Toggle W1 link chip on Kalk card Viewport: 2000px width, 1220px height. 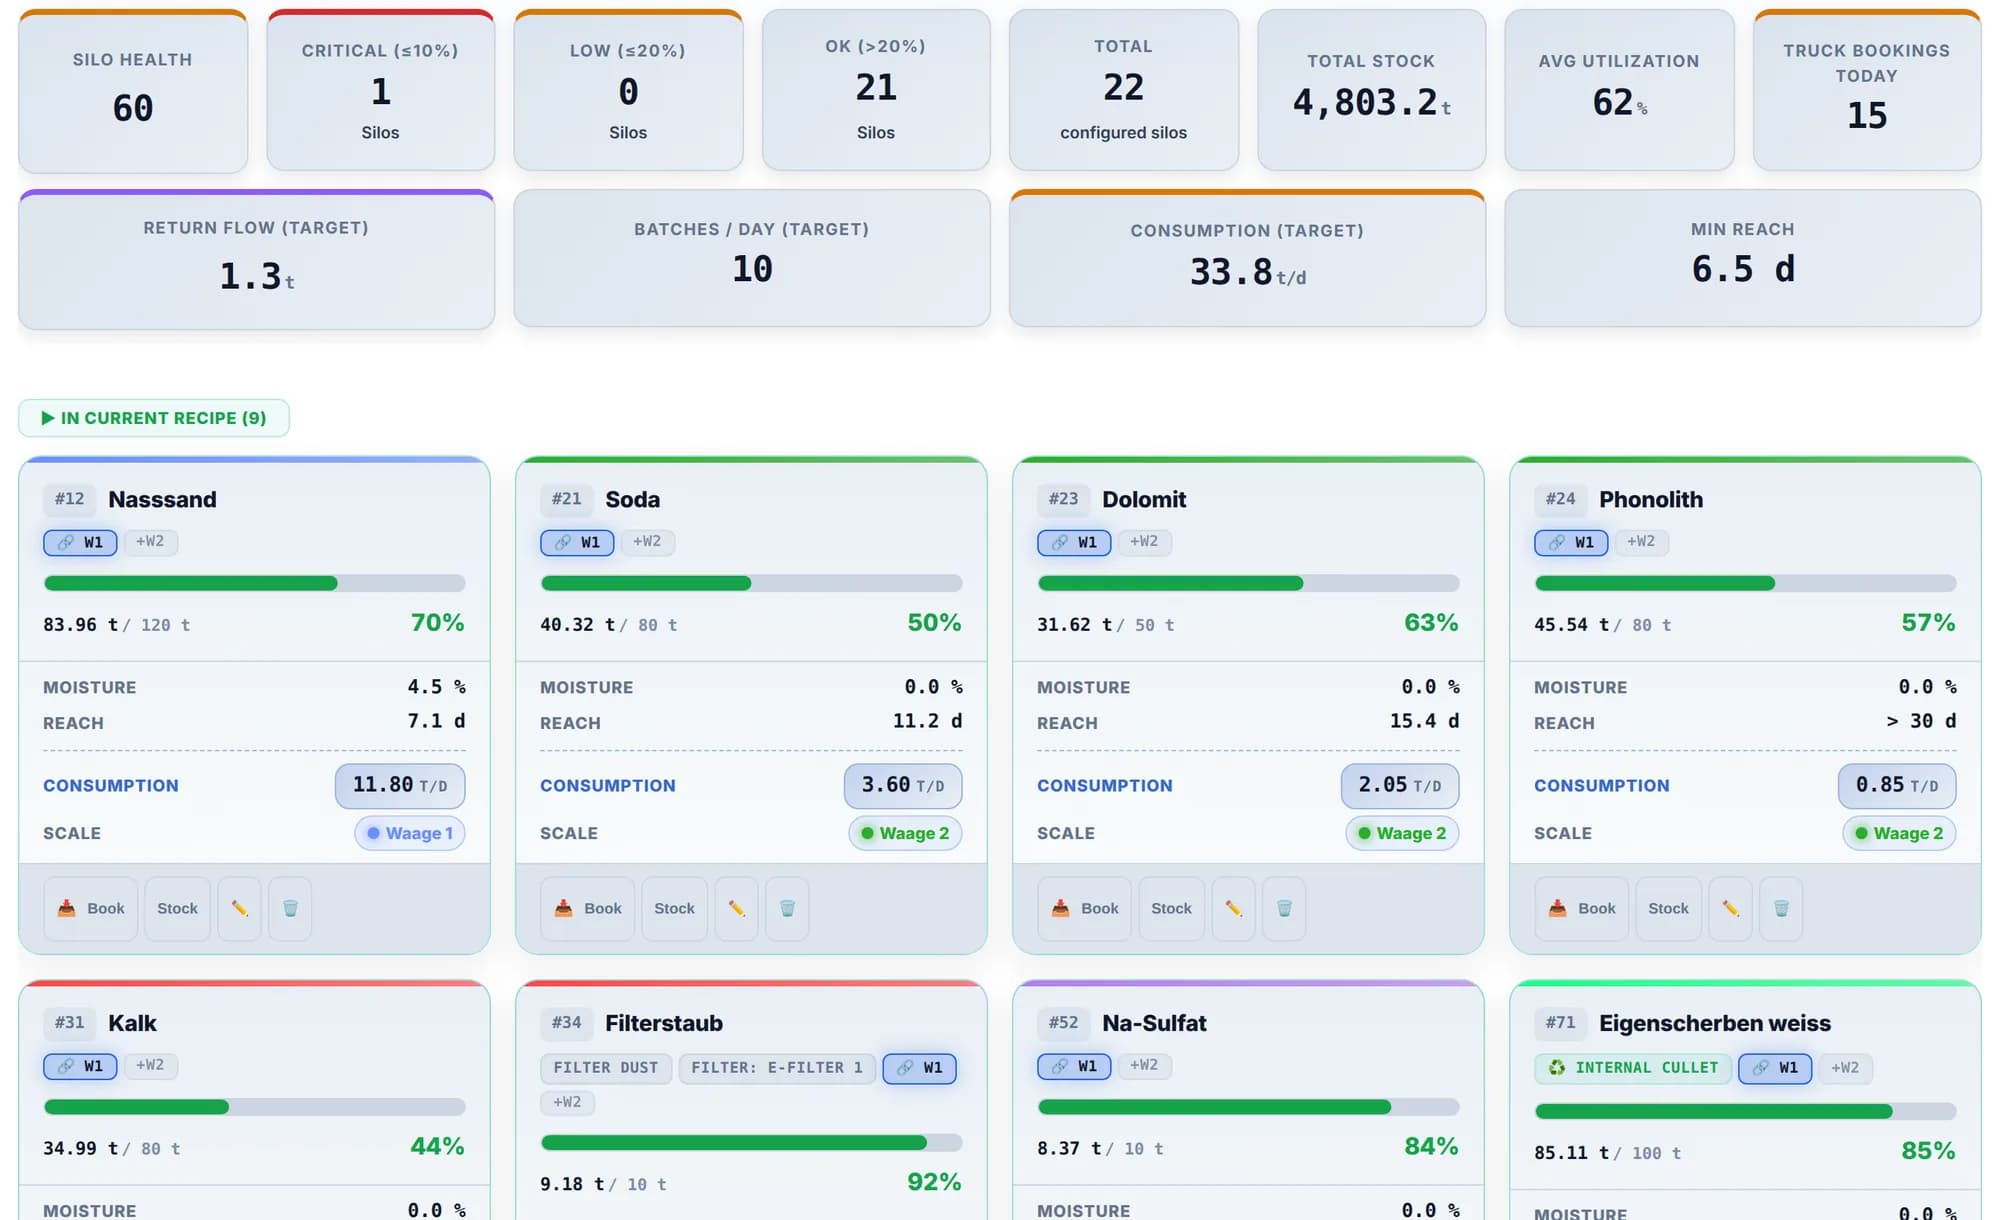(80, 1066)
